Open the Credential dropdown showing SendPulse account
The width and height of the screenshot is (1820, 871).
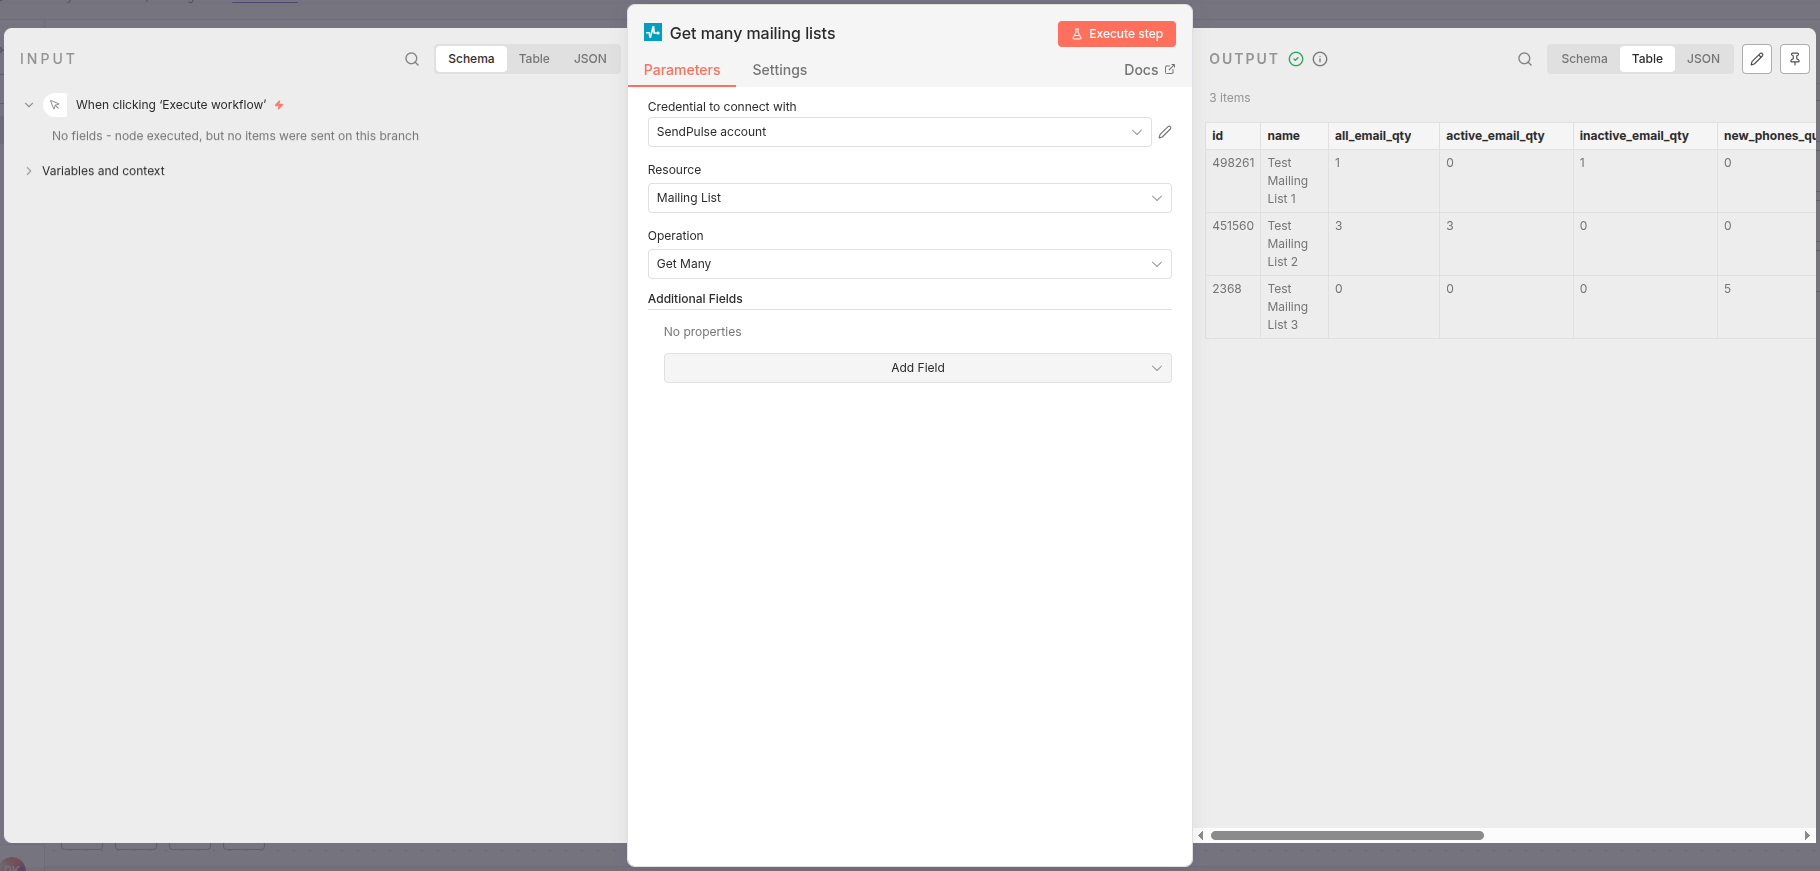coord(899,132)
